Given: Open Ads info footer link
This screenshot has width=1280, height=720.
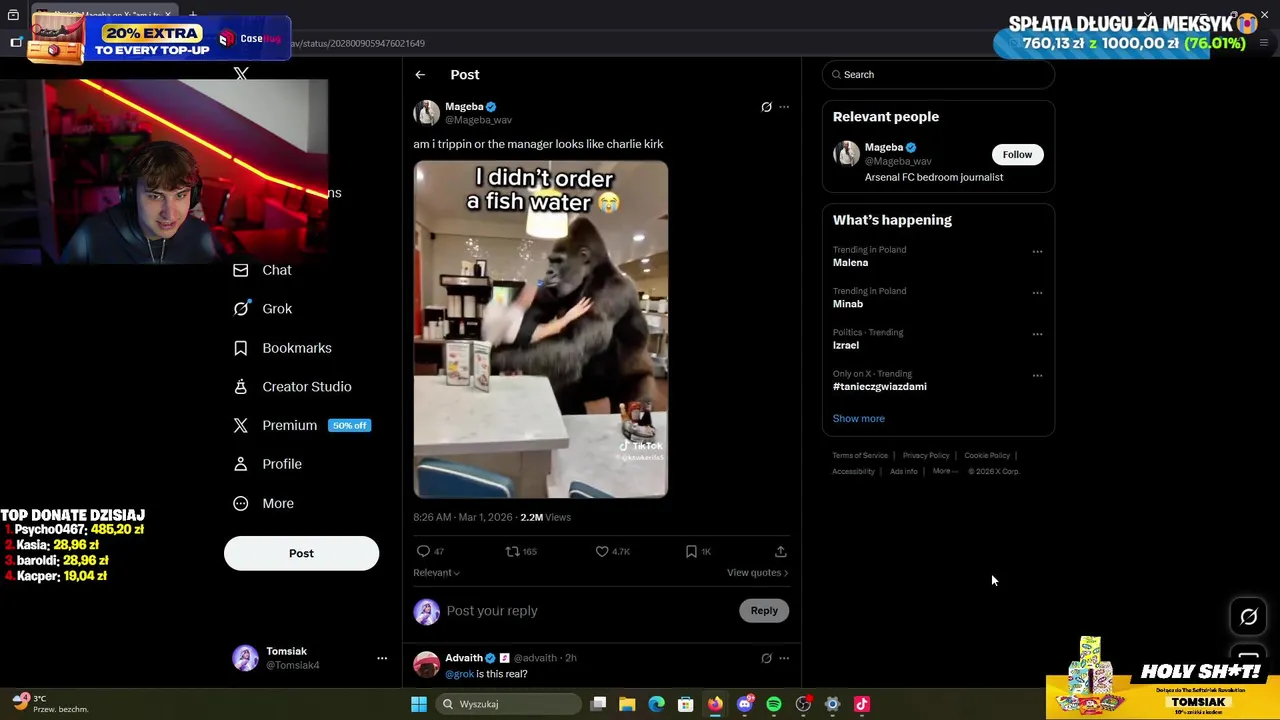Looking at the screenshot, I should coord(904,472).
